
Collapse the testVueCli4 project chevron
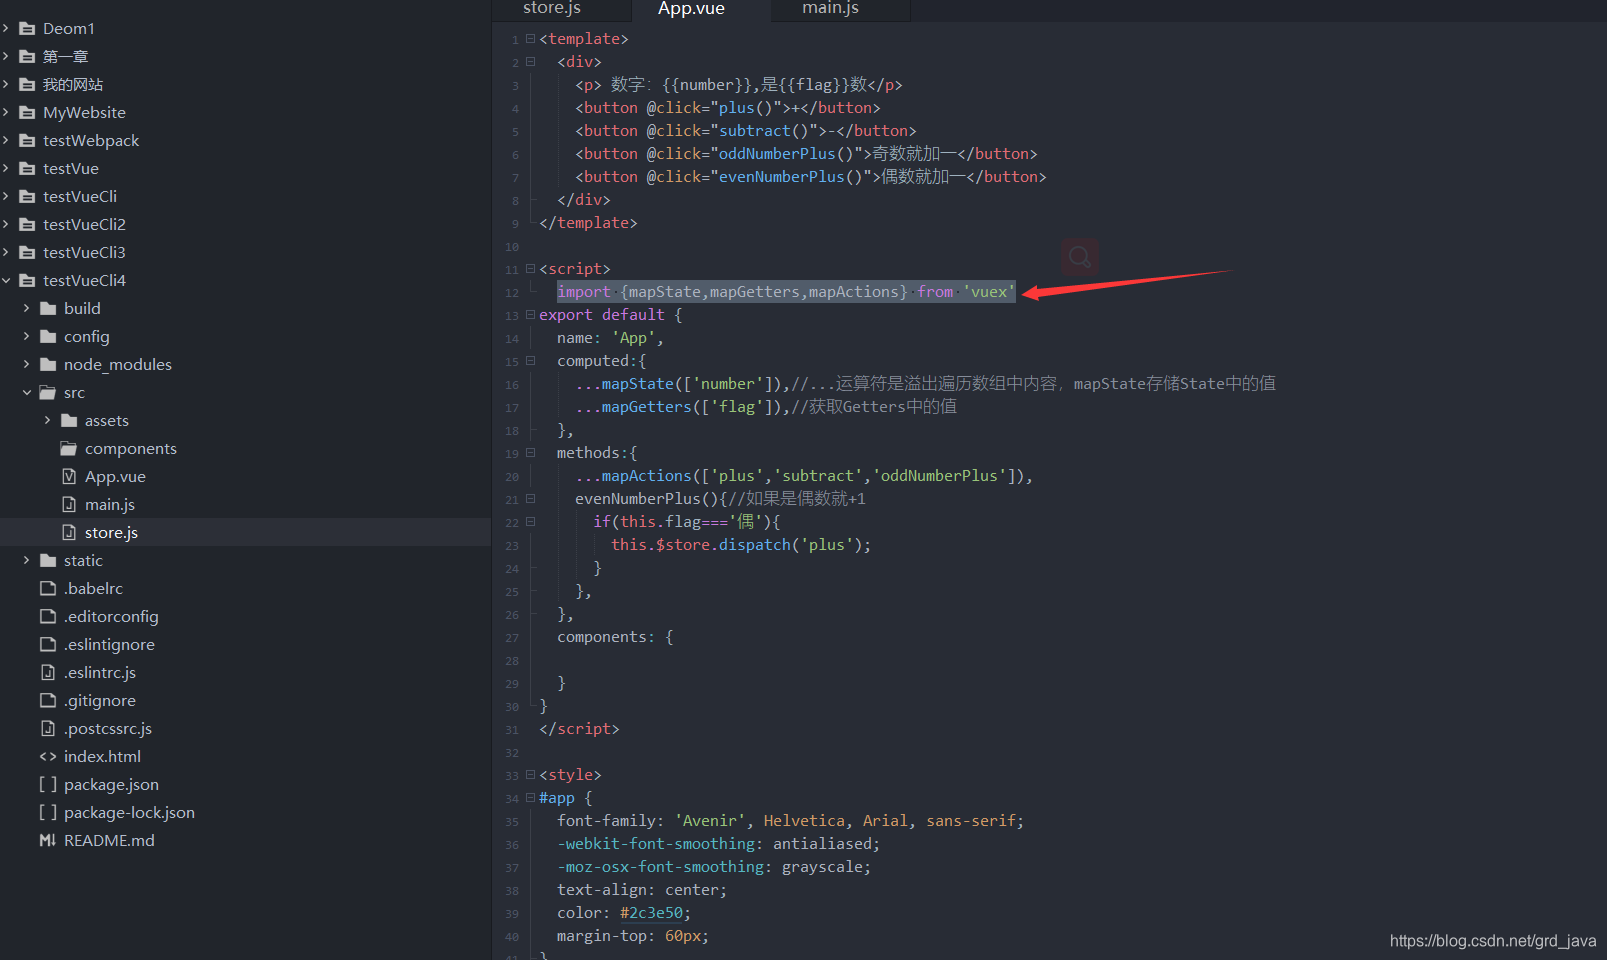tap(6, 281)
